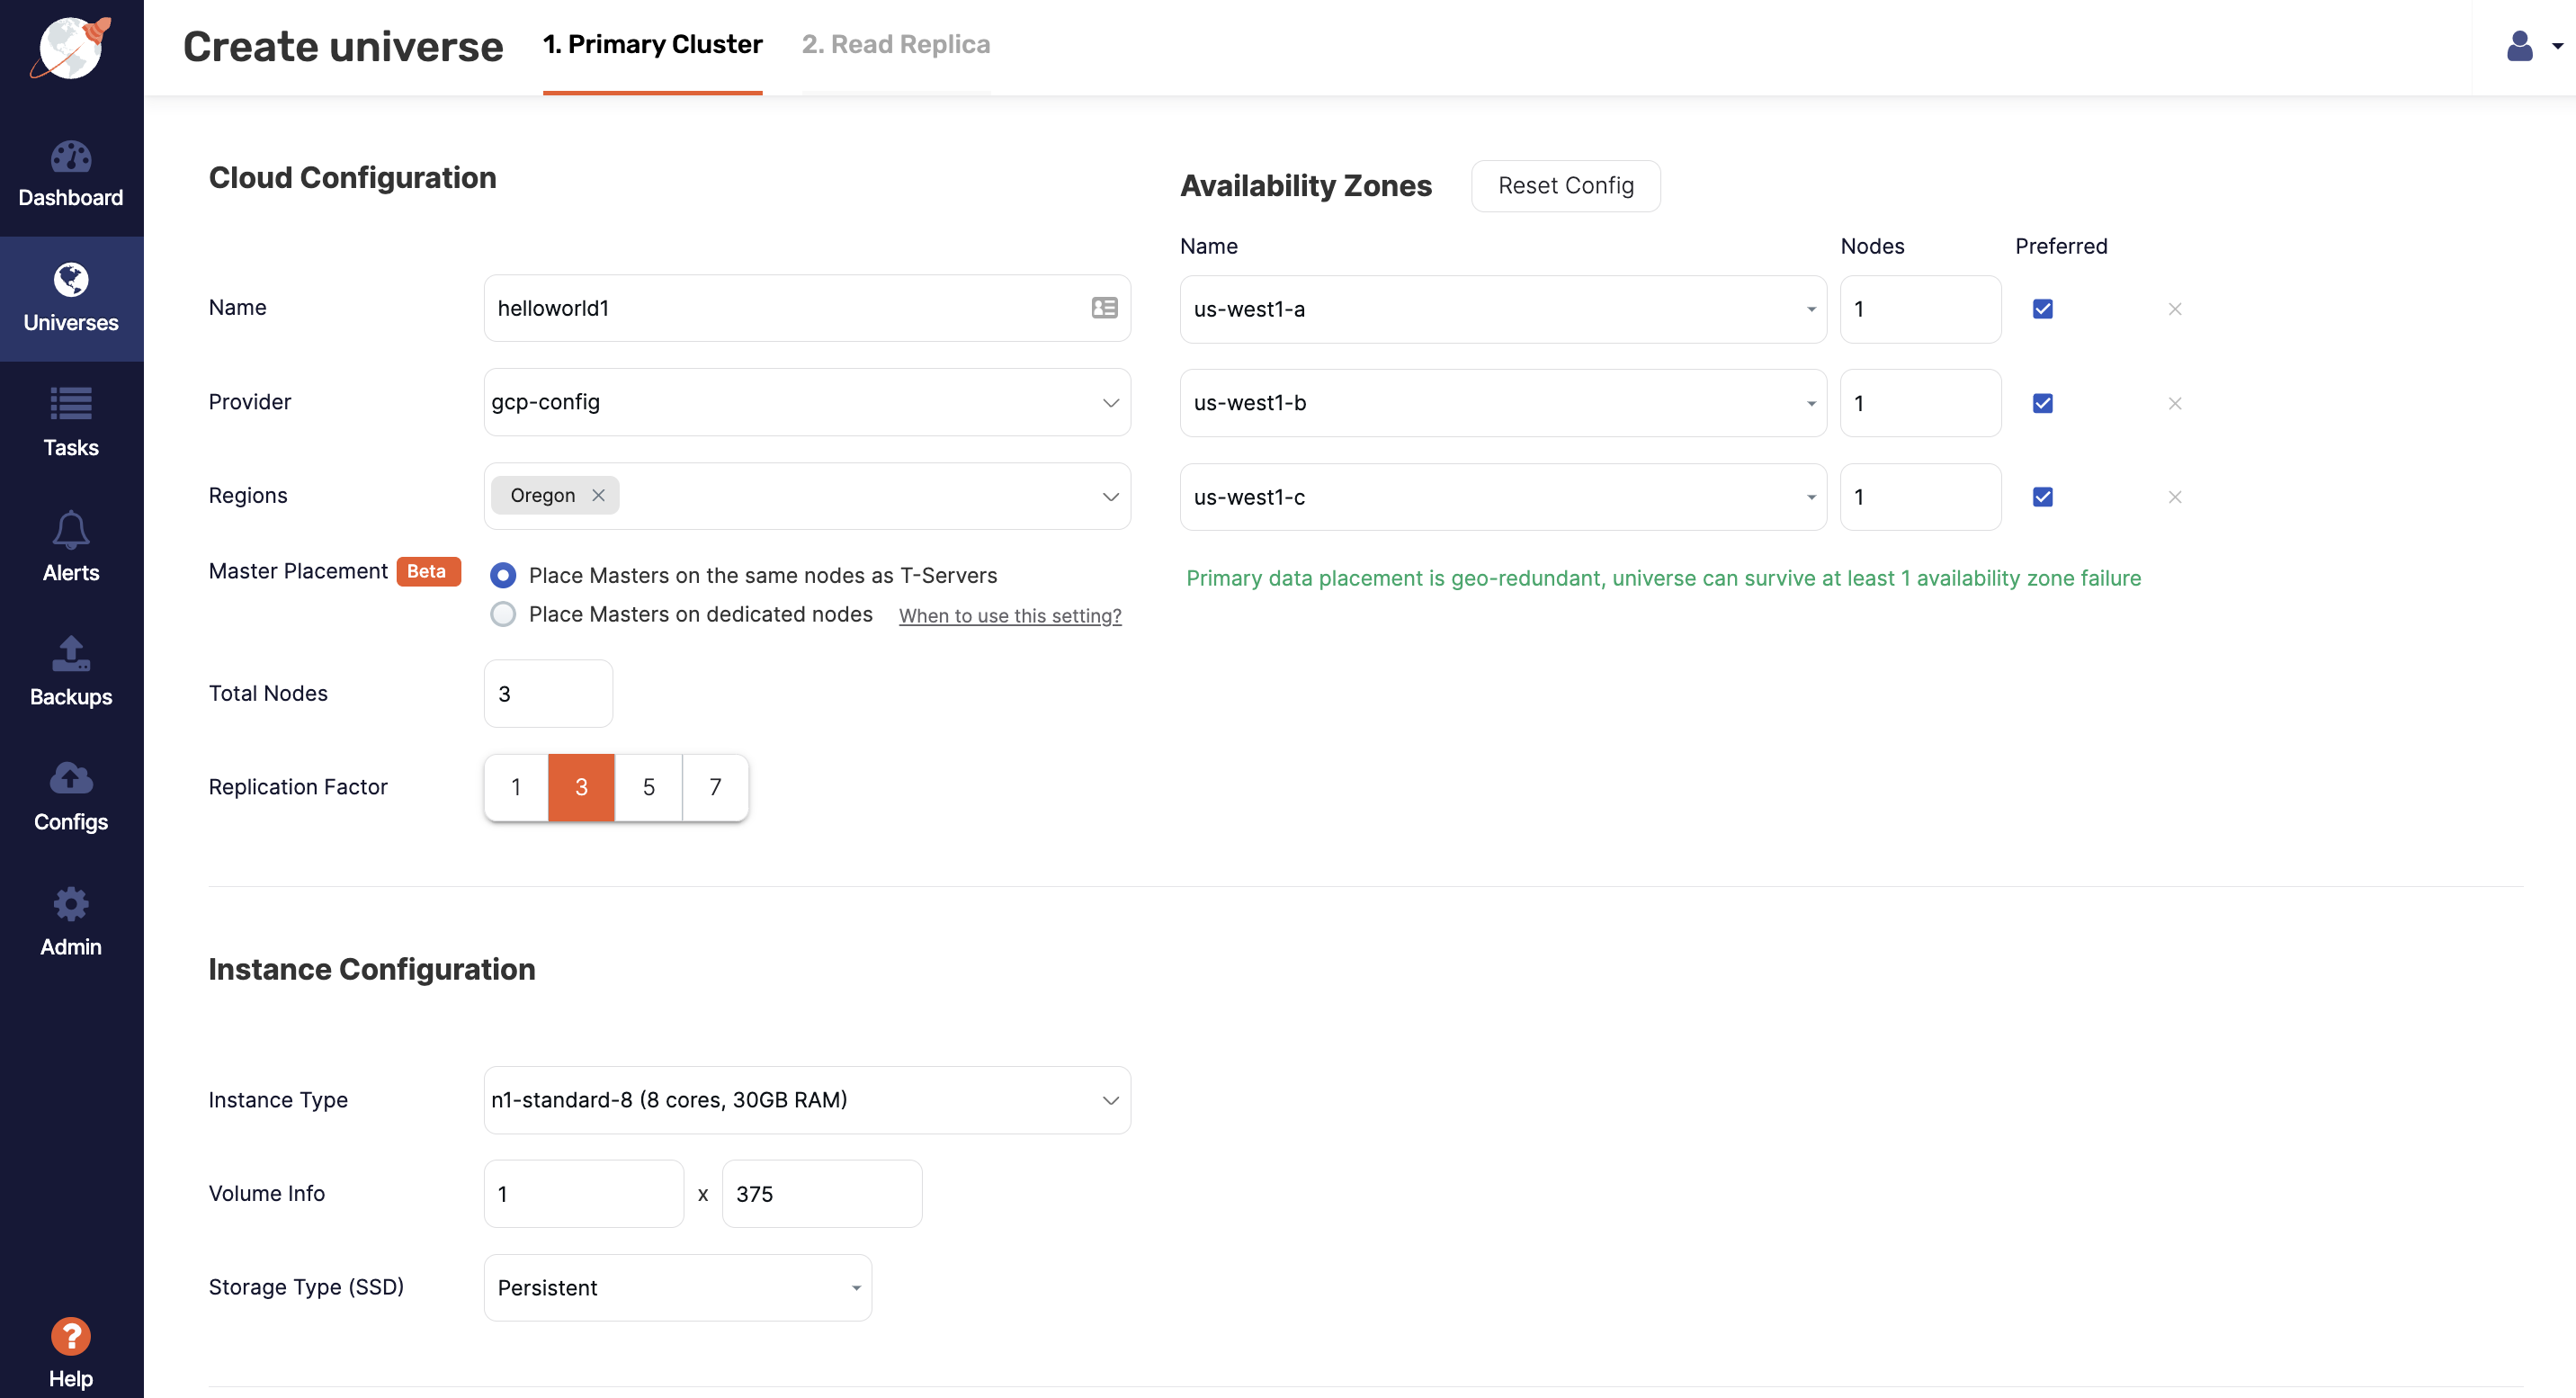Select the Primary Cluster tab

pos(652,45)
